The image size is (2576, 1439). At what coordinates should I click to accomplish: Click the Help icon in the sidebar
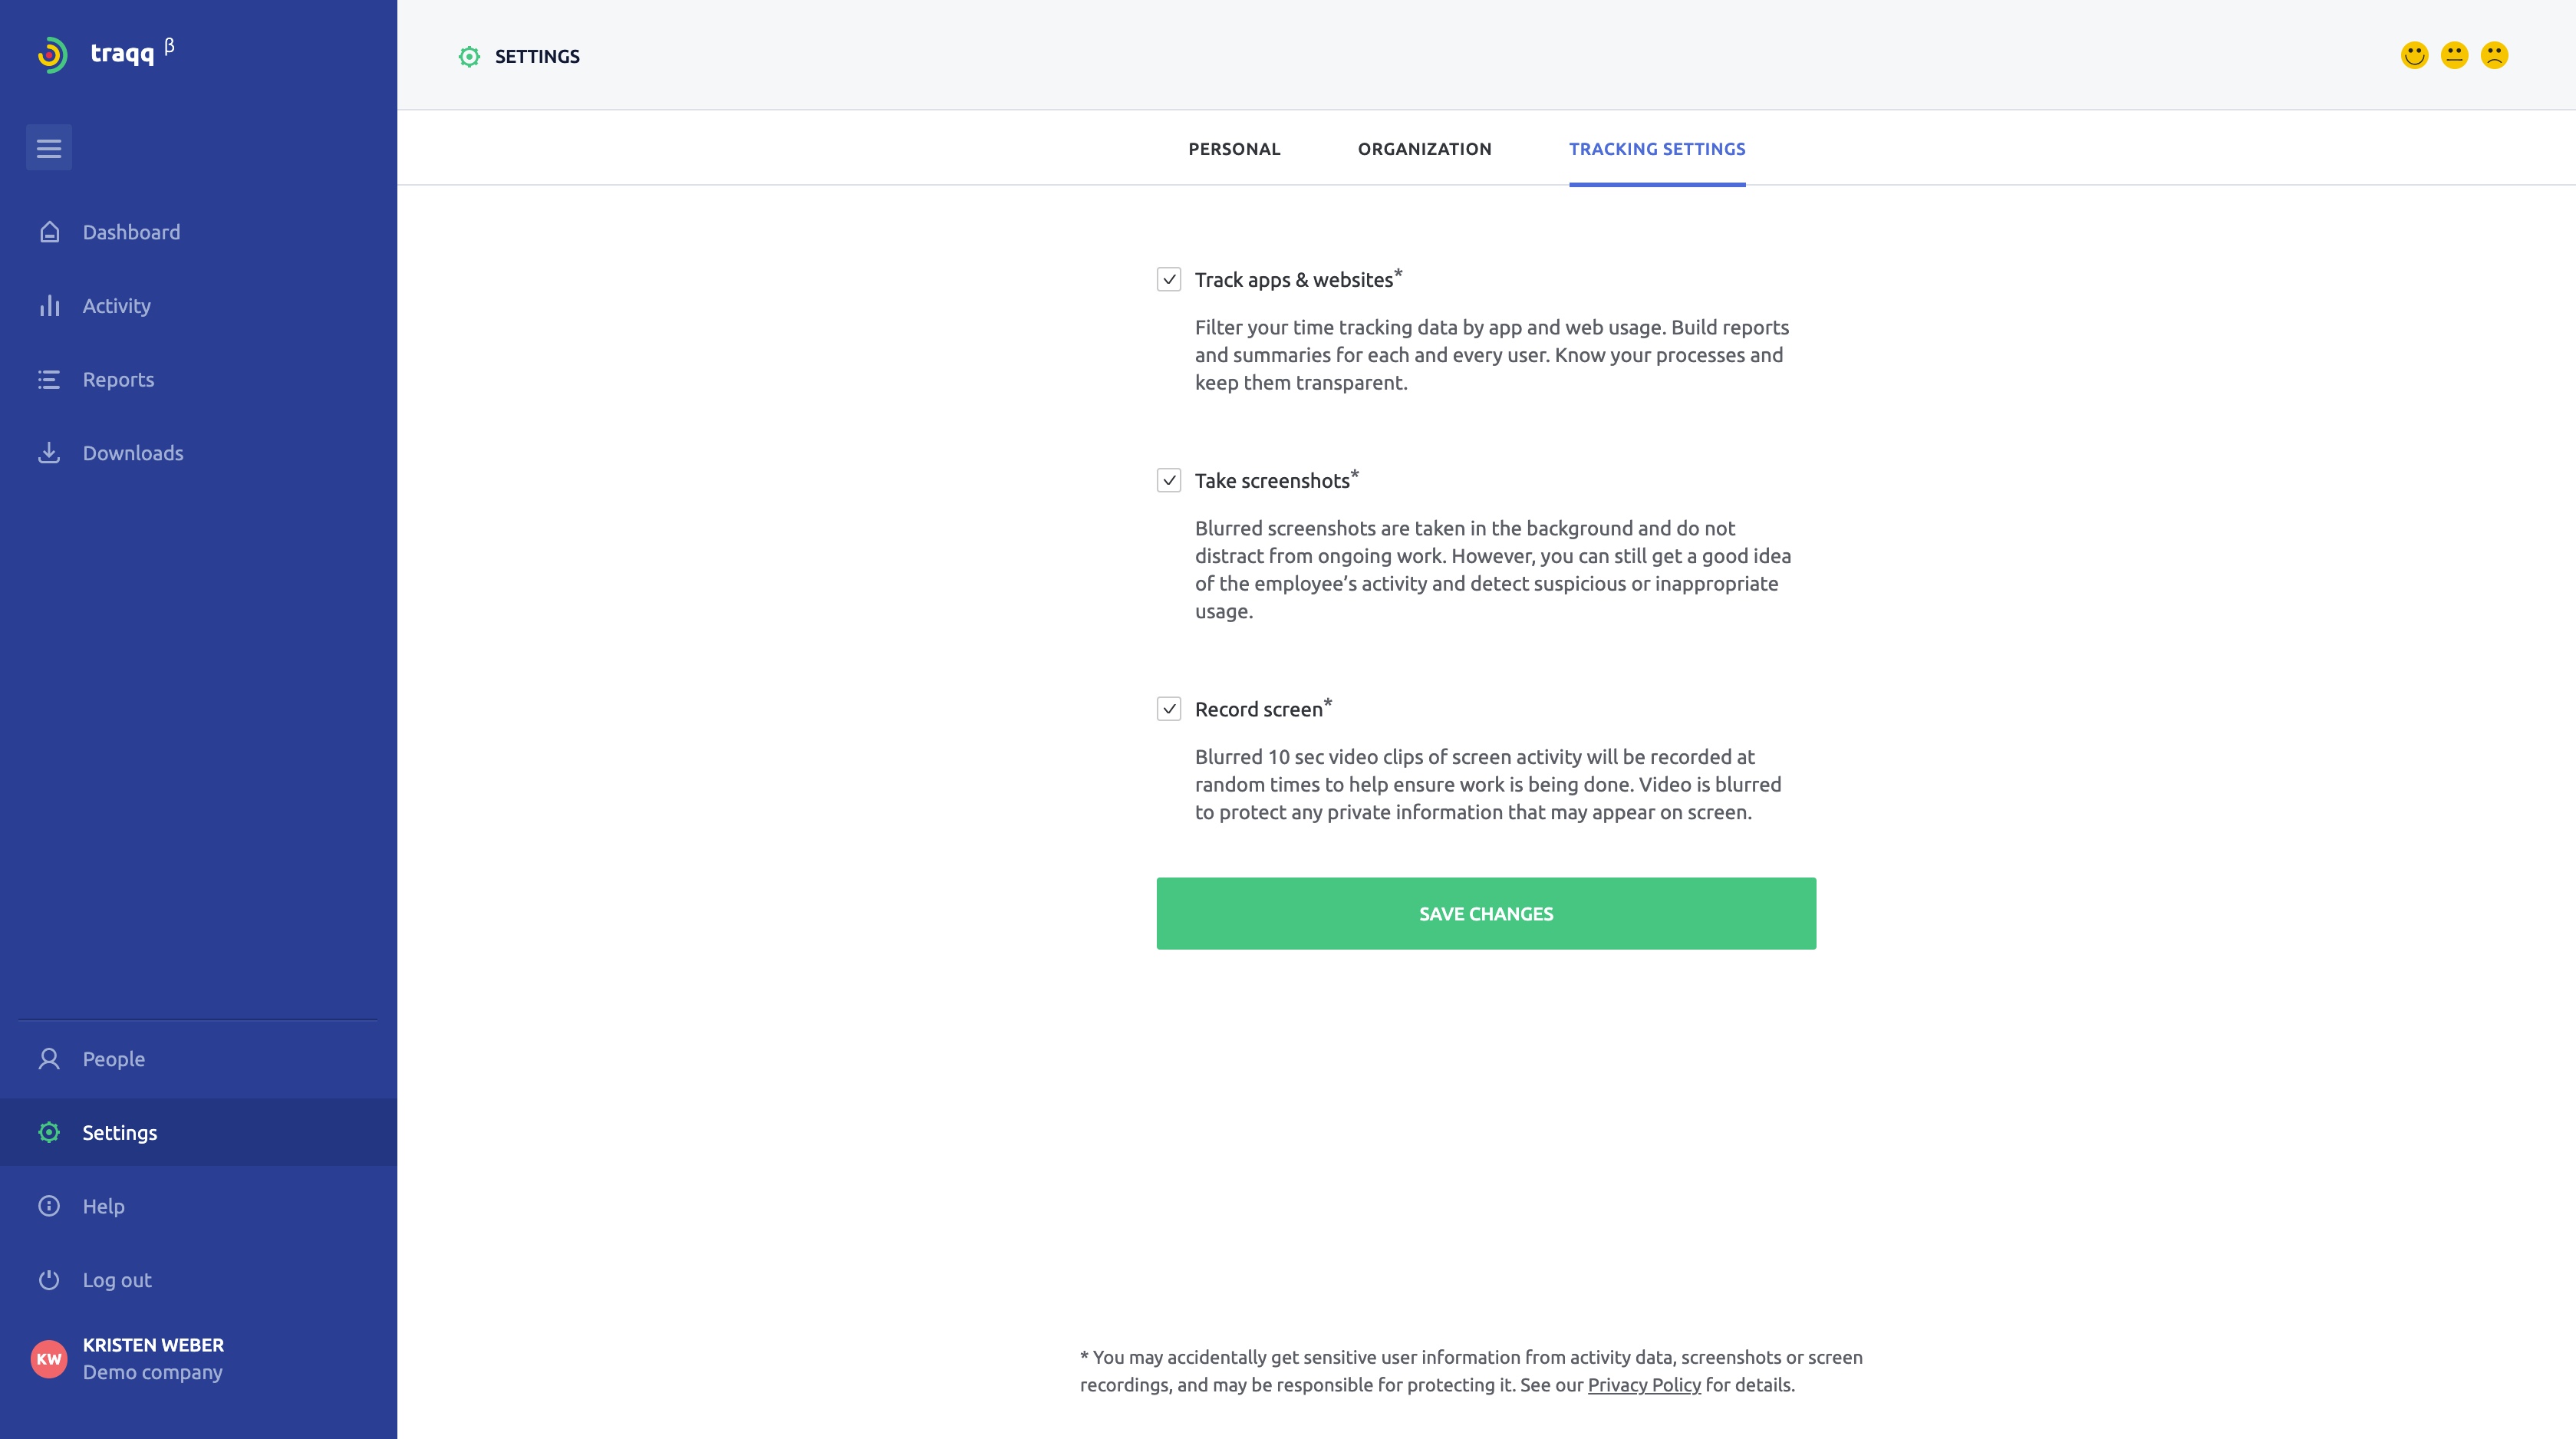click(49, 1205)
